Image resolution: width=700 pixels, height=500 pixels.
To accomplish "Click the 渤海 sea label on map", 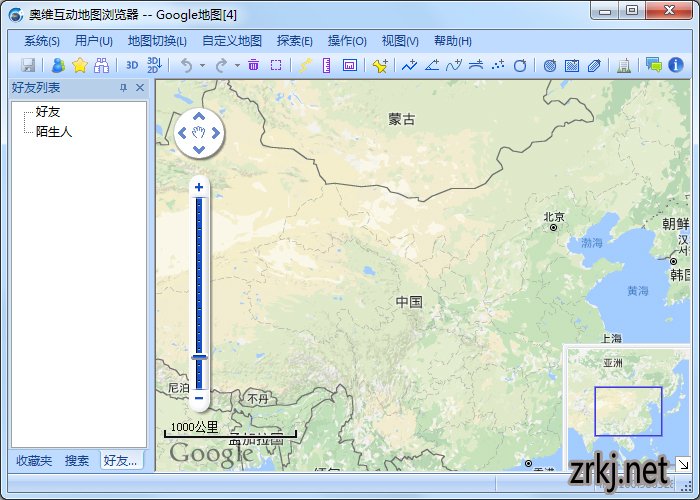I will coord(592,243).
